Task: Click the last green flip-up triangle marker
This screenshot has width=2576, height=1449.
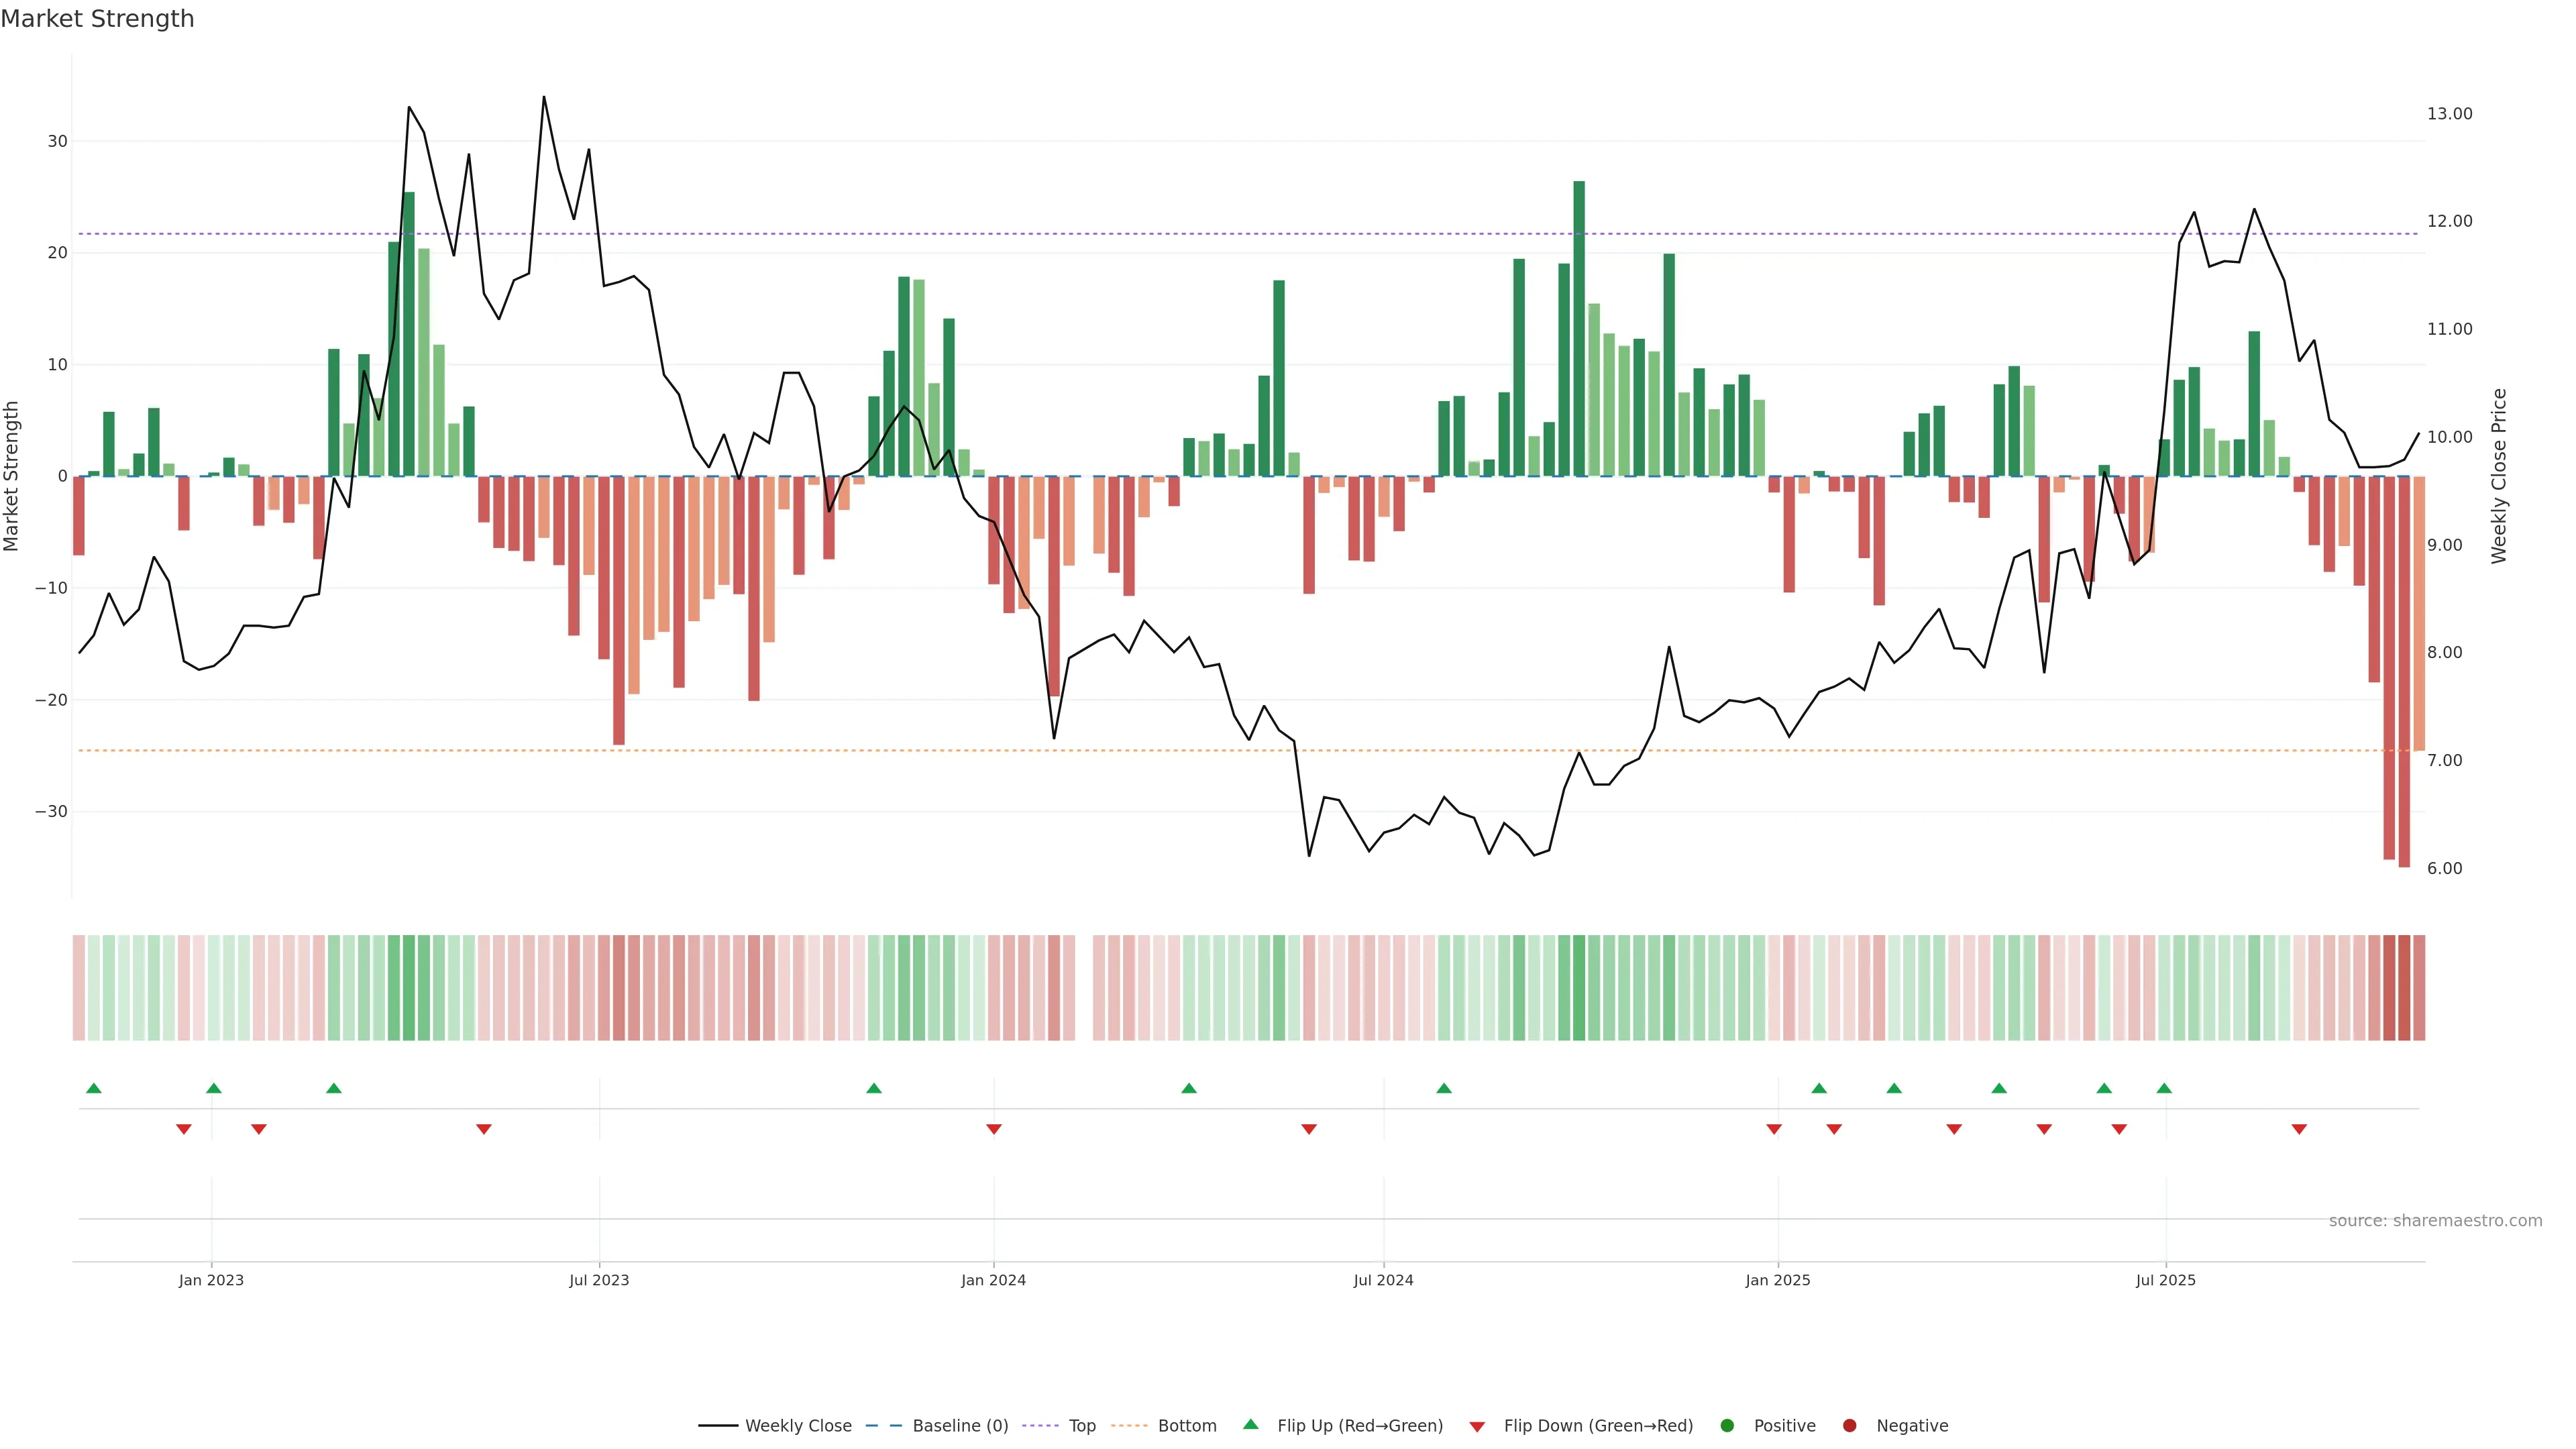Action: click(2164, 1088)
